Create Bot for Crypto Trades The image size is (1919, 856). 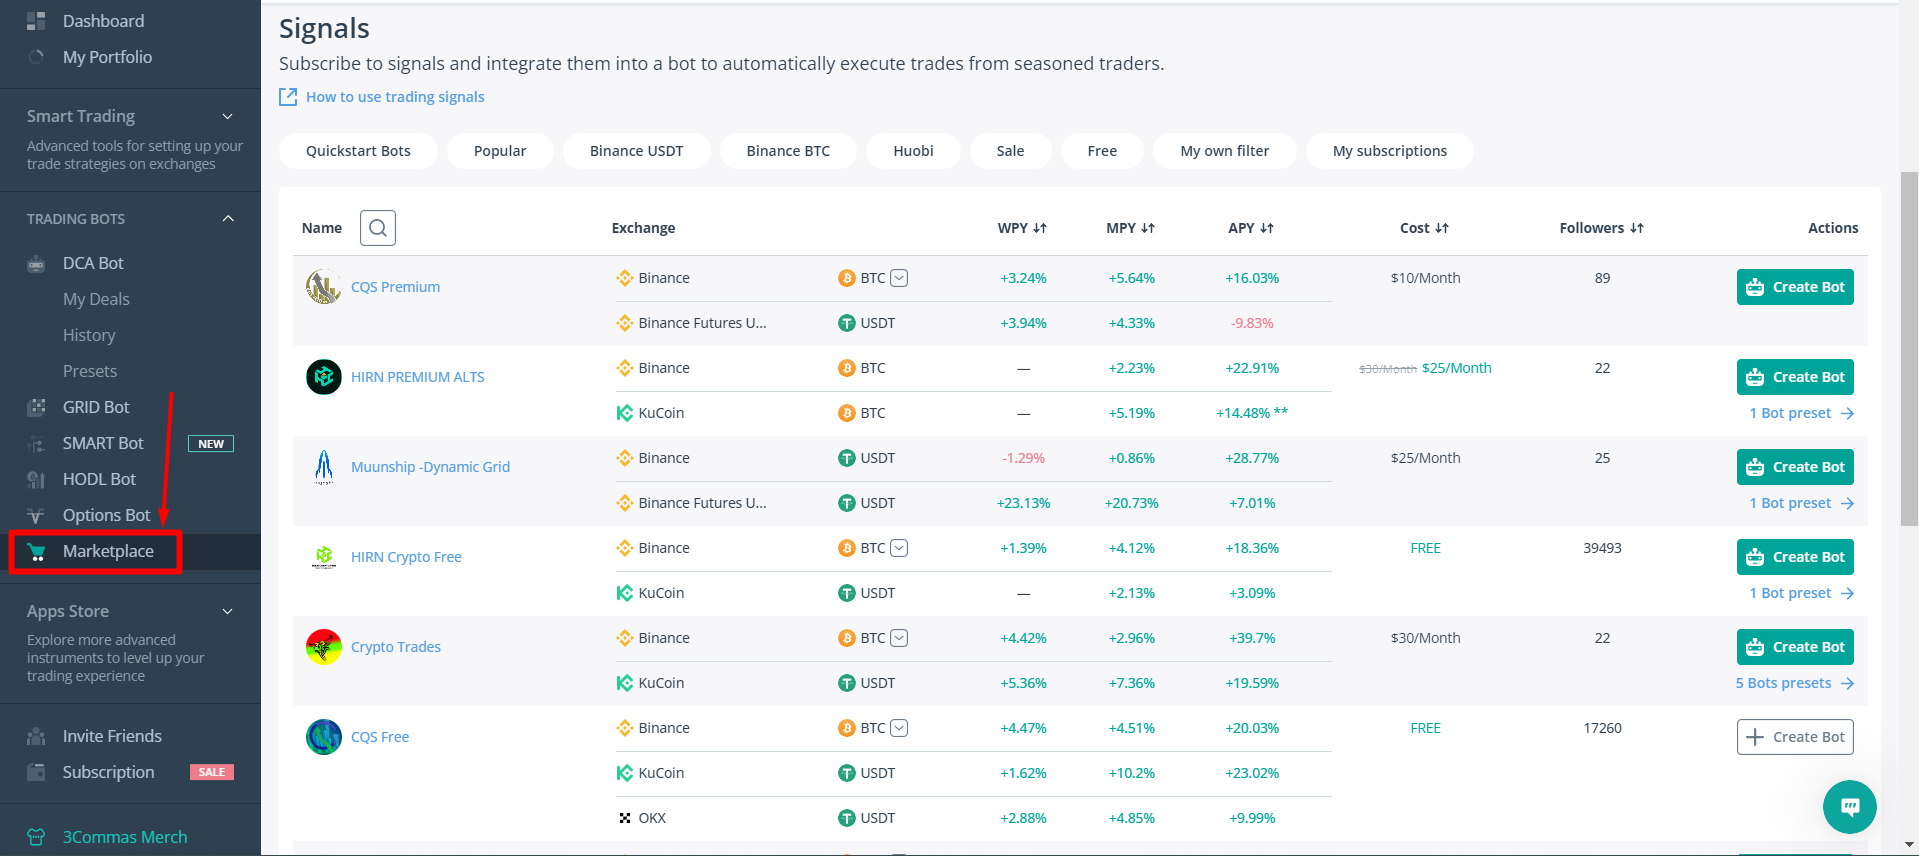coord(1795,647)
